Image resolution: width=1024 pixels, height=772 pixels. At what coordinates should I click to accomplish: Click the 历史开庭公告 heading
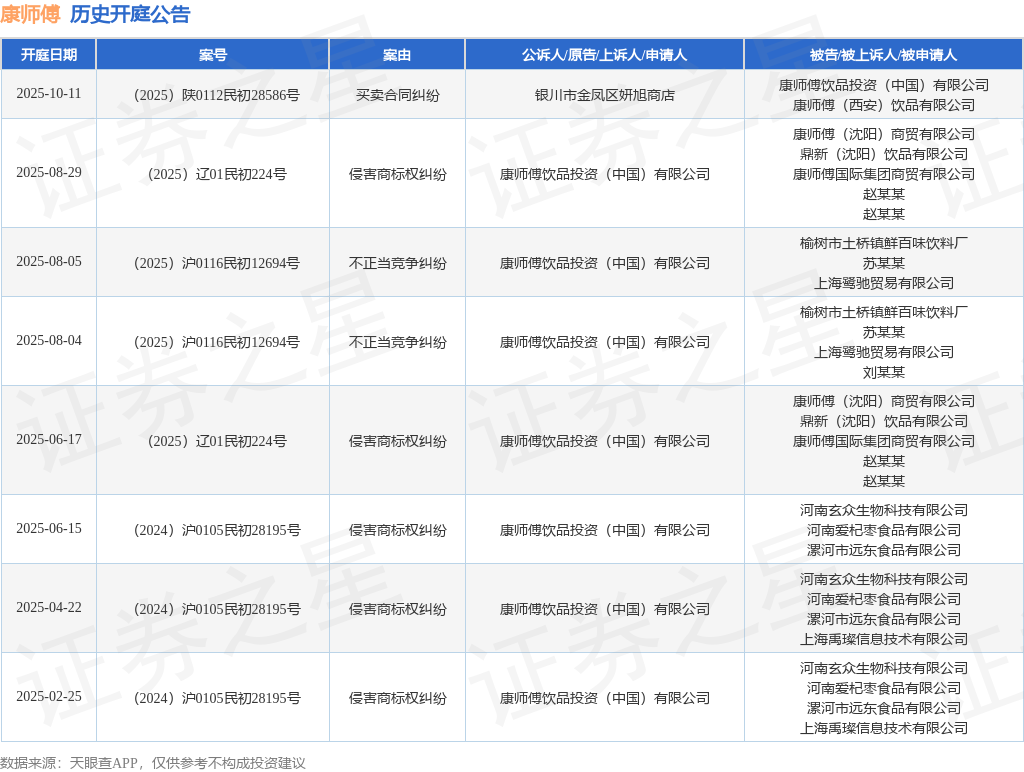tap(130, 14)
